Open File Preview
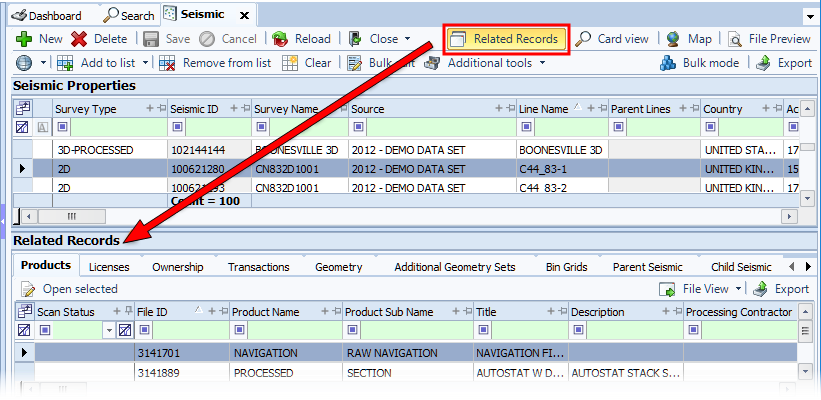The width and height of the screenshot is (821, 400). tap(770, 39)
